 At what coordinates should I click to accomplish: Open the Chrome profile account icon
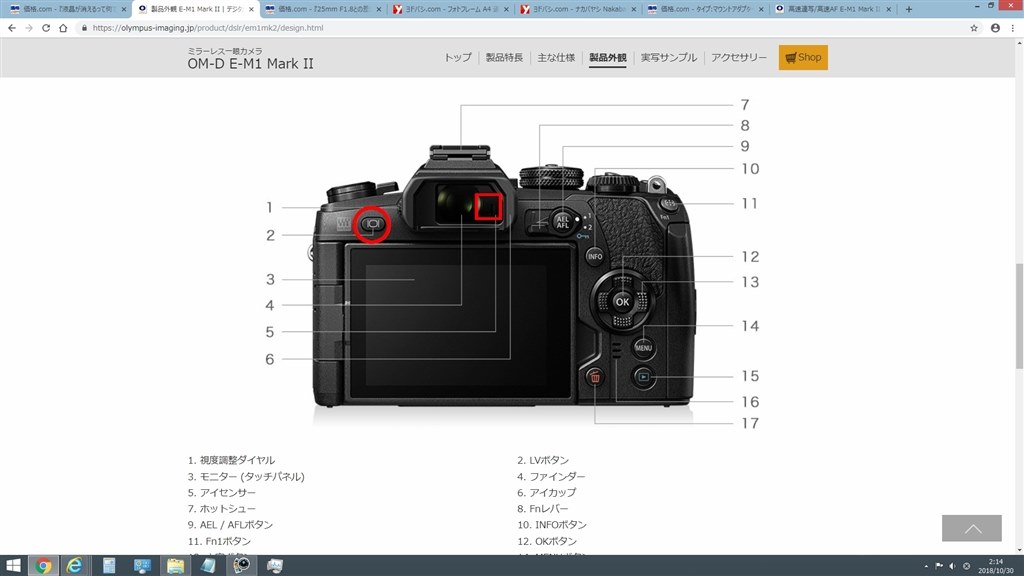point(995,28)
